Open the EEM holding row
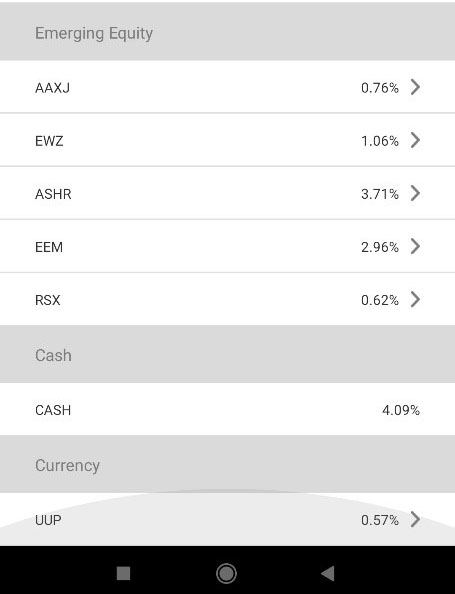 coord(227,246)
